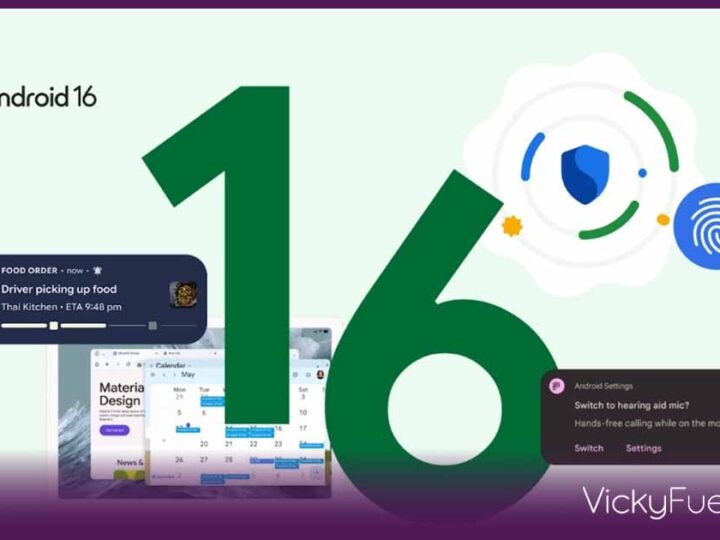
Task: Click the Sat column header in calendar
Action: pyautogui.click(x=303, y=389)
